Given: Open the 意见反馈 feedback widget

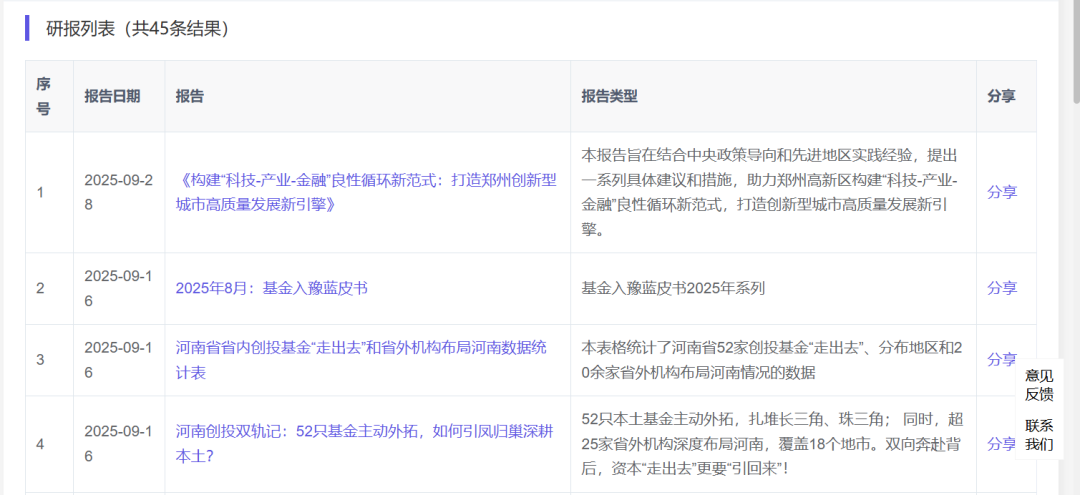Looking at the screenshot, I should pos(1039,385).
